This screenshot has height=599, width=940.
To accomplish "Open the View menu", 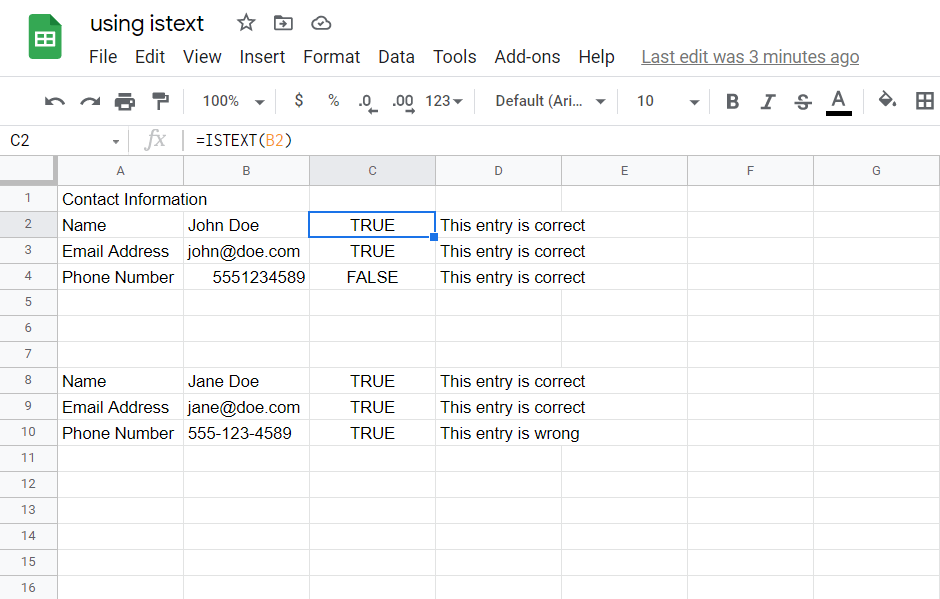I will point(202,57).
